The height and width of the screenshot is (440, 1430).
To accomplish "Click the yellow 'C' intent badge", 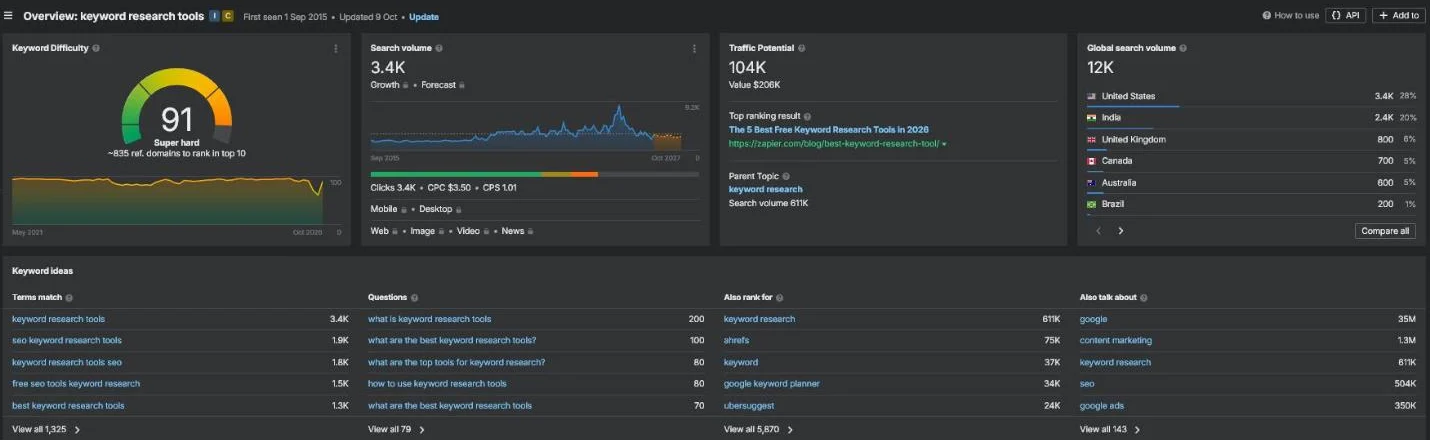I will tap(228, 16).
